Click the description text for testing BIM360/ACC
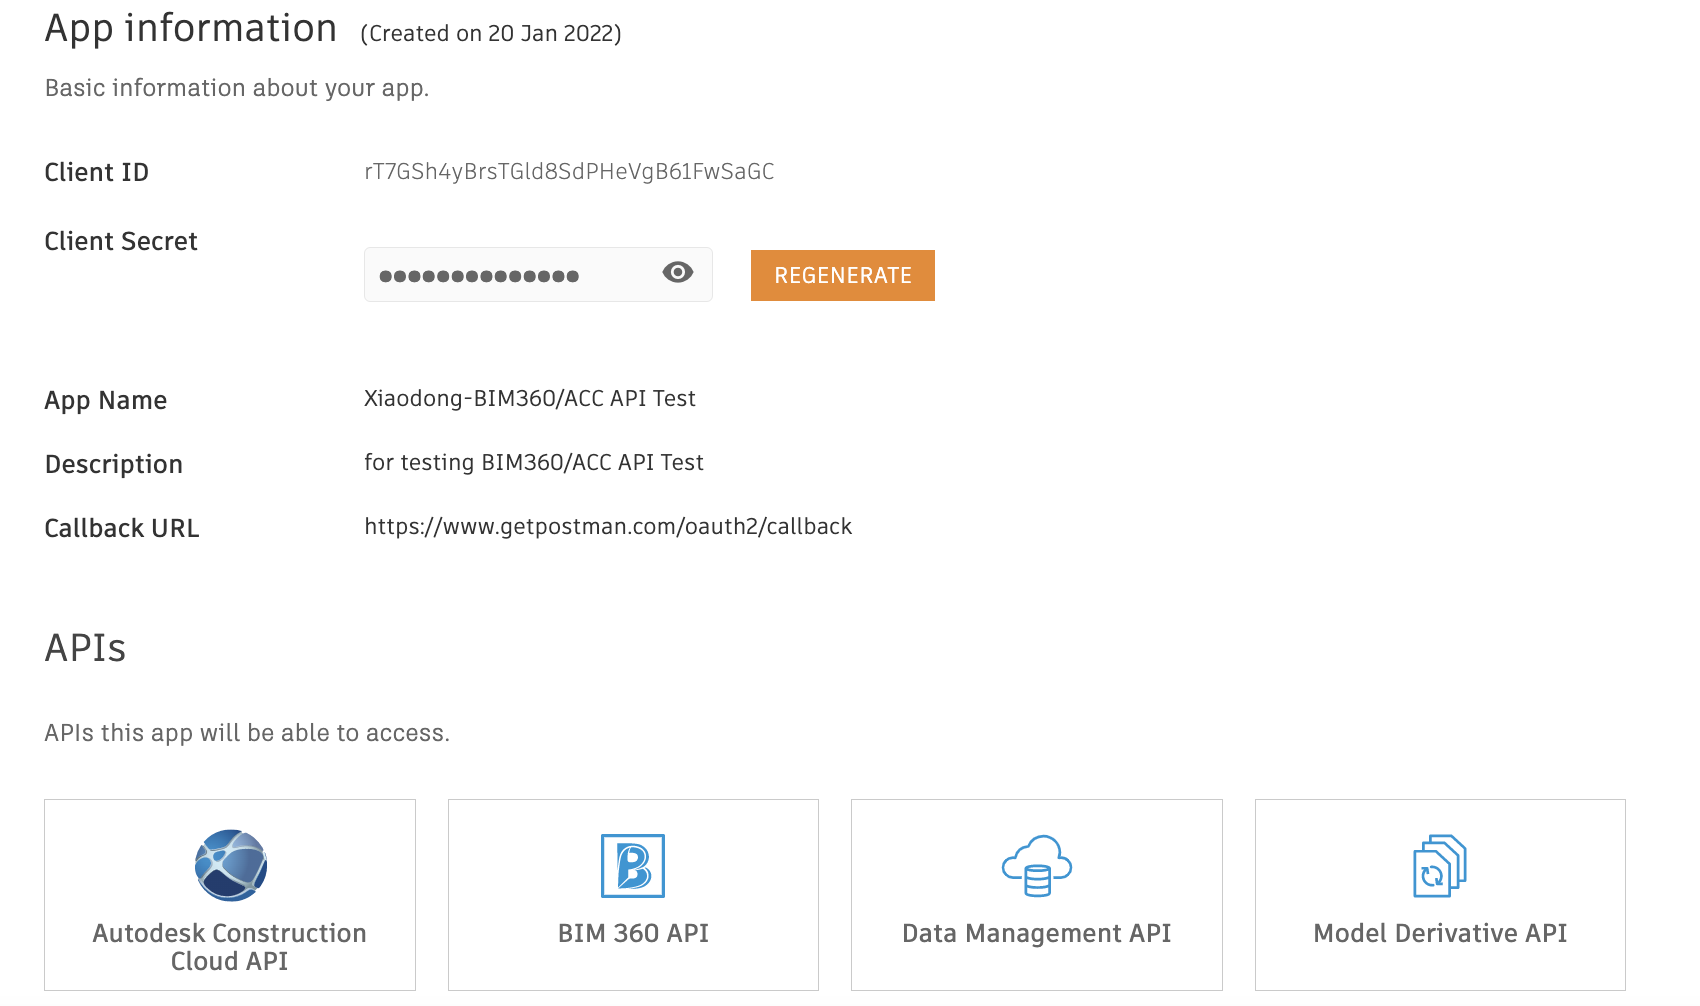Screen dimensions: 1700x1006 (x=534, y=463)
